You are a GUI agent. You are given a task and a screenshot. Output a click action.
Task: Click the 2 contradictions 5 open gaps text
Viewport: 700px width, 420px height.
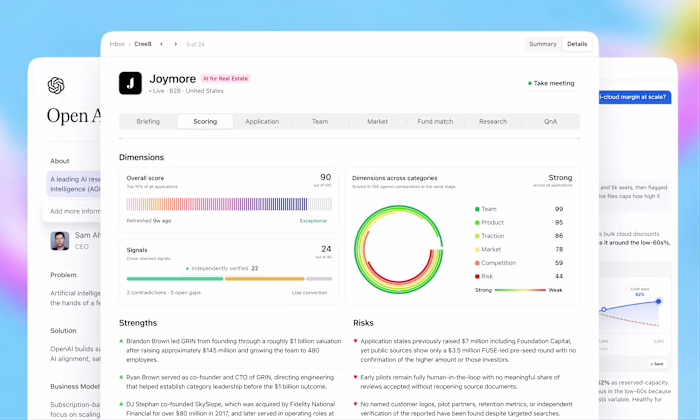(163, 293)
